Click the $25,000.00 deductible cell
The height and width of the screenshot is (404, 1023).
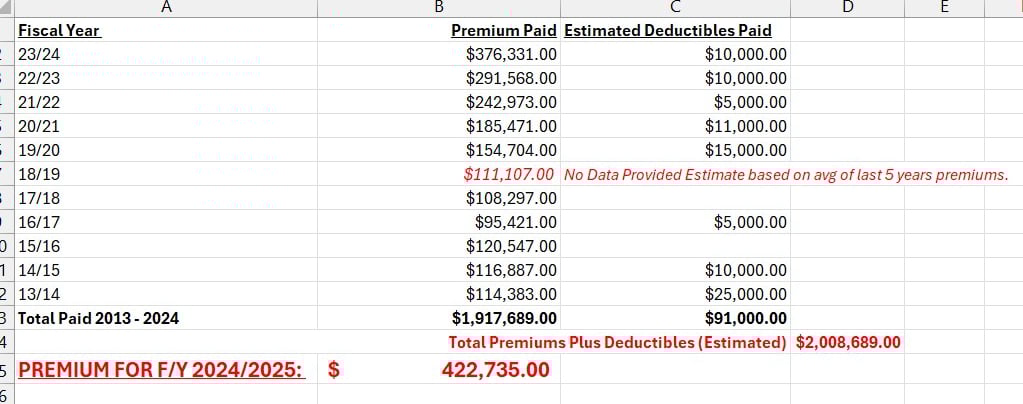tap(745, 294)
